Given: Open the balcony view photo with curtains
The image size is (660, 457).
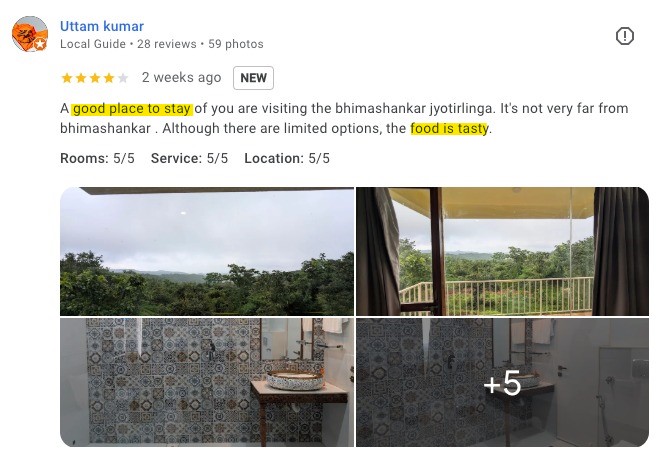Looking at the screenshot, I should point(503,251).
